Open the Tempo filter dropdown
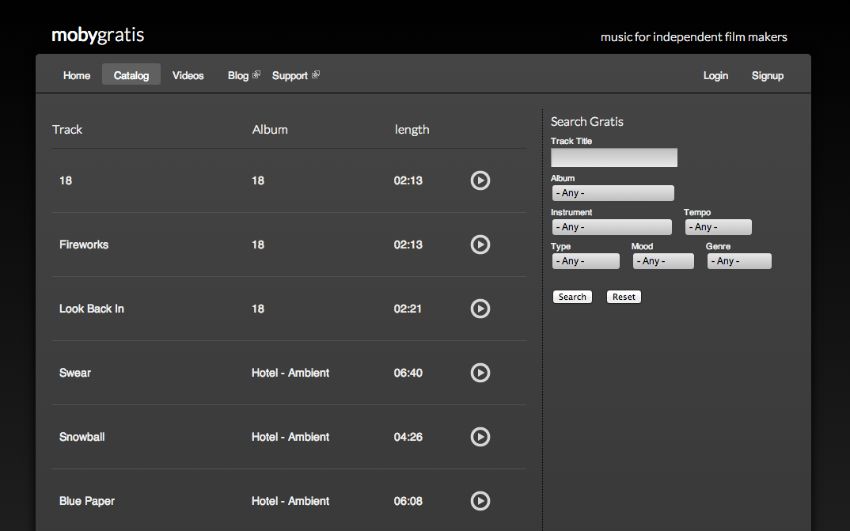 [718, 227]
